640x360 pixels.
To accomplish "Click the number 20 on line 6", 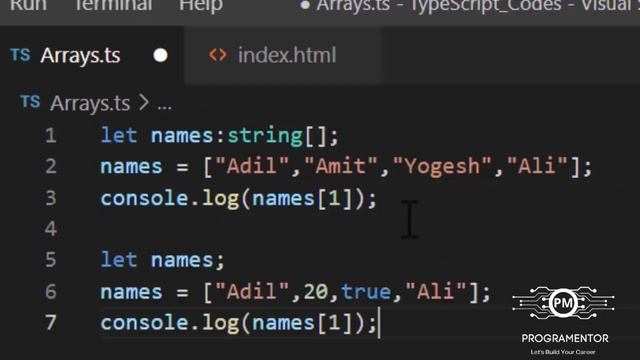I will [316, 292].
